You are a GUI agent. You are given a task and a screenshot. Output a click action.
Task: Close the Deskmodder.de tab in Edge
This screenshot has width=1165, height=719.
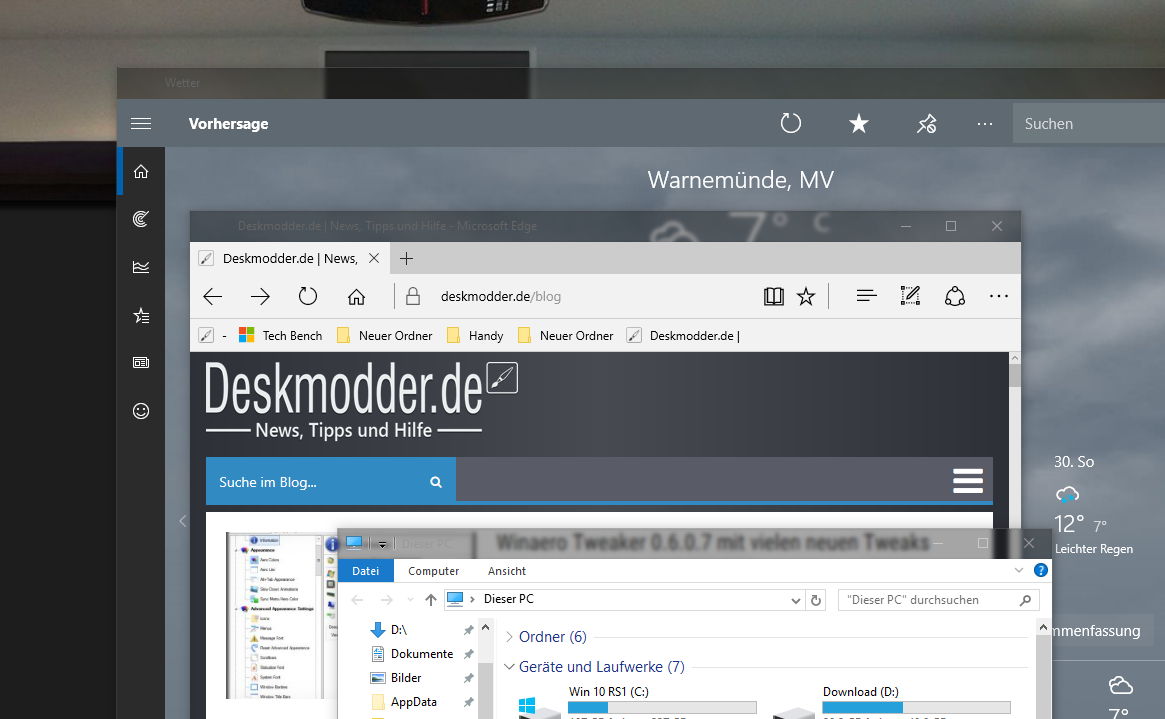pos(374,258)
